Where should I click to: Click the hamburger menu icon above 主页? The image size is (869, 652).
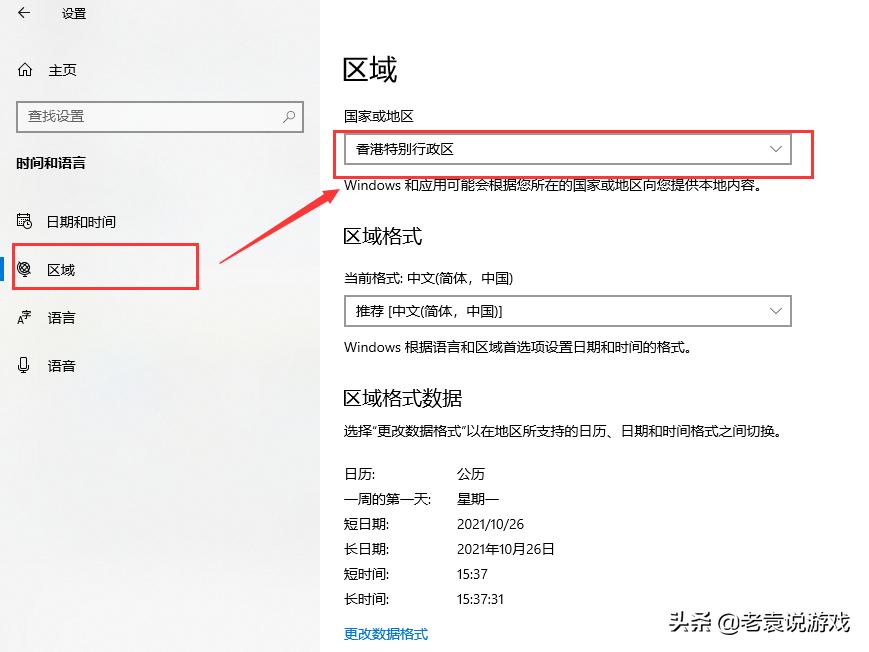(22, 14)
